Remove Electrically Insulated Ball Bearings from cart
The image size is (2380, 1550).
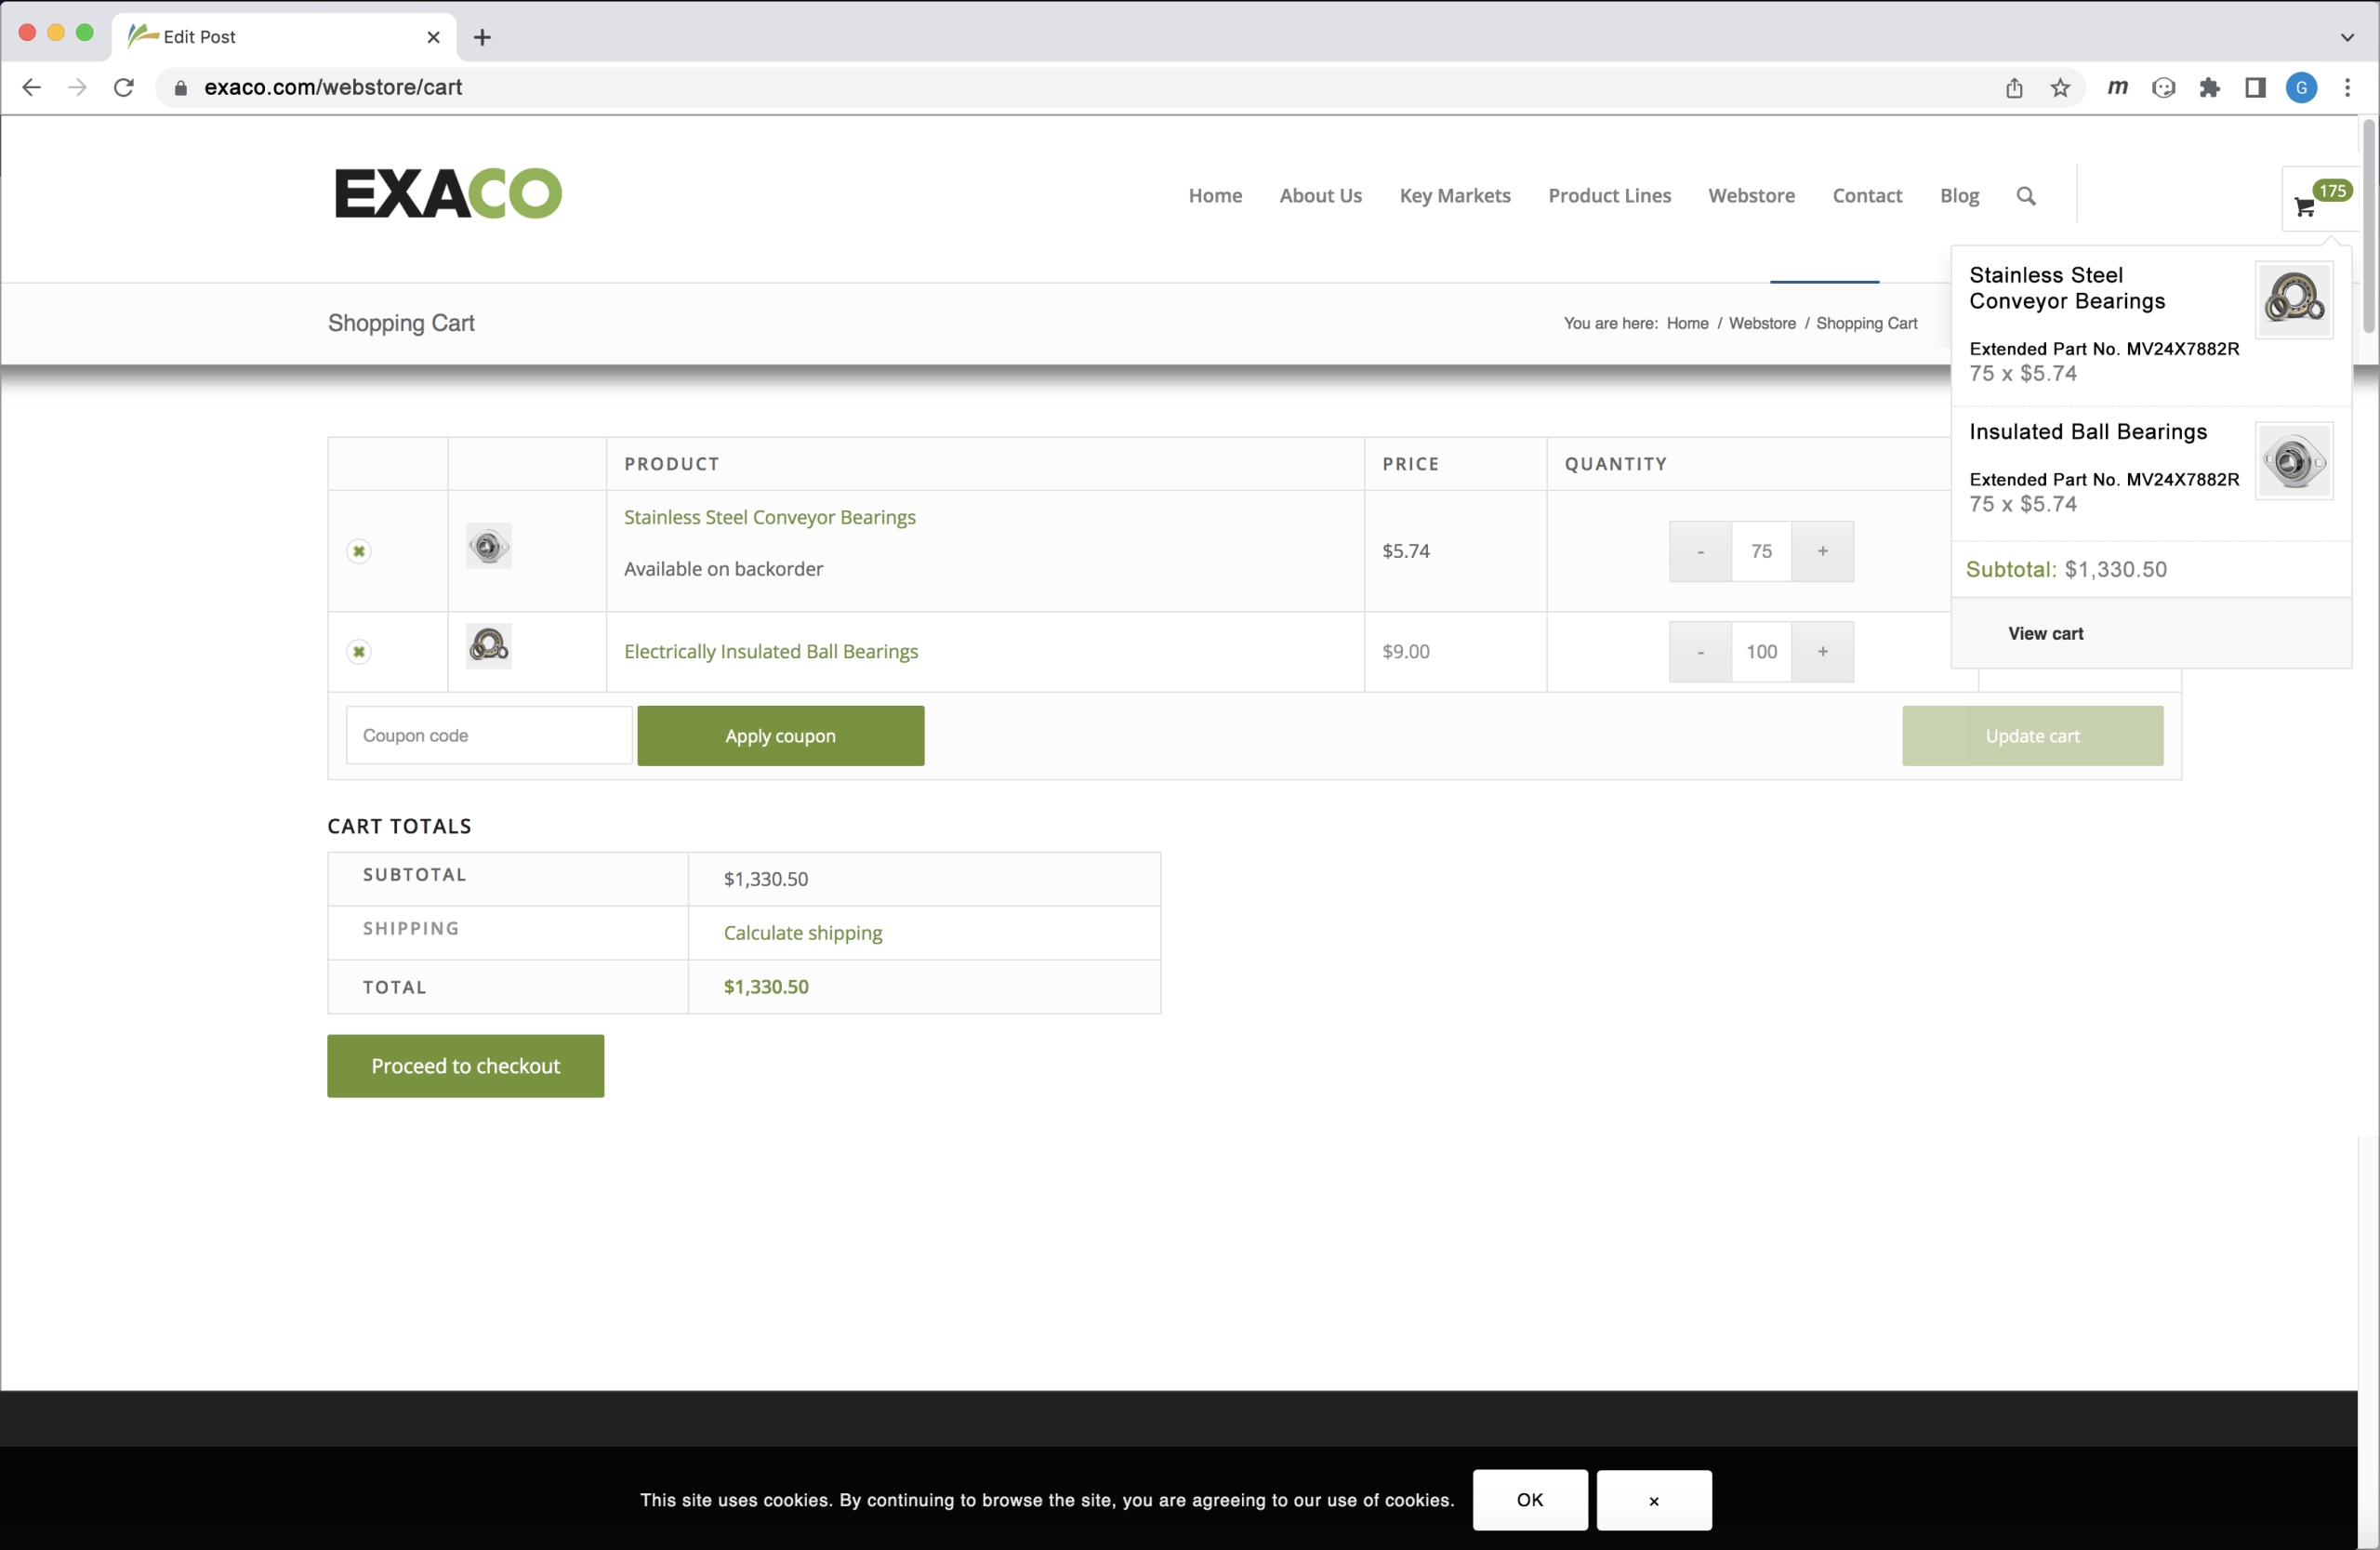(x=359, y=652)
